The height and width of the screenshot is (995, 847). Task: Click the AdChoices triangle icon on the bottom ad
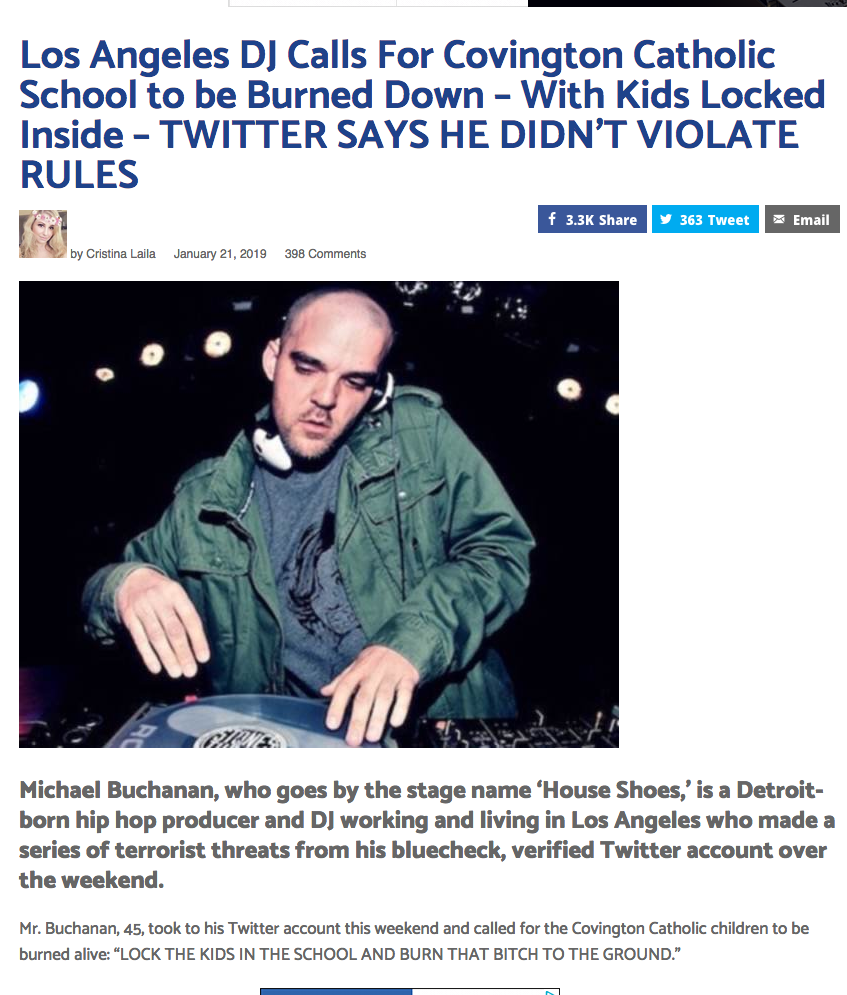(x=552, y=991)
